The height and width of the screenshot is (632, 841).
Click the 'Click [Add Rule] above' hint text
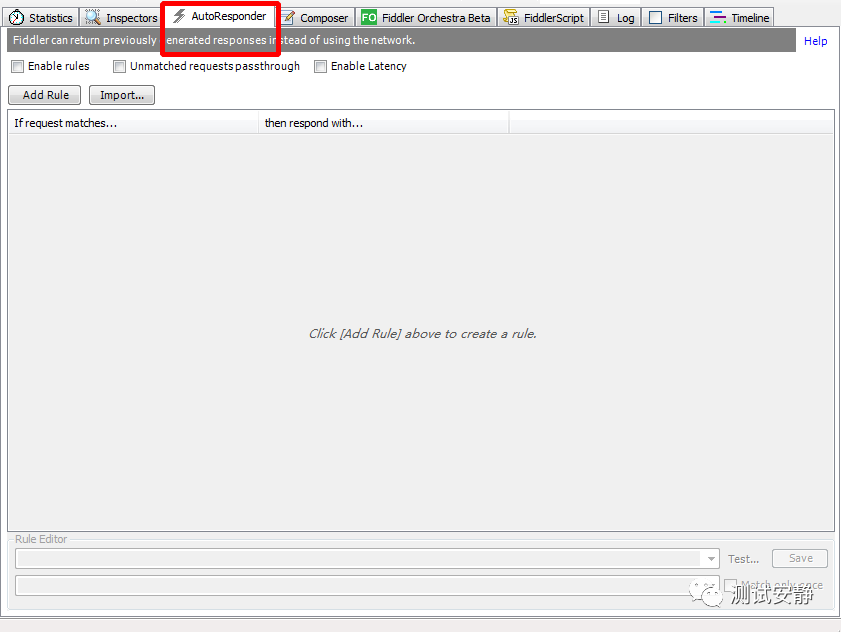[x=423, y=334]
